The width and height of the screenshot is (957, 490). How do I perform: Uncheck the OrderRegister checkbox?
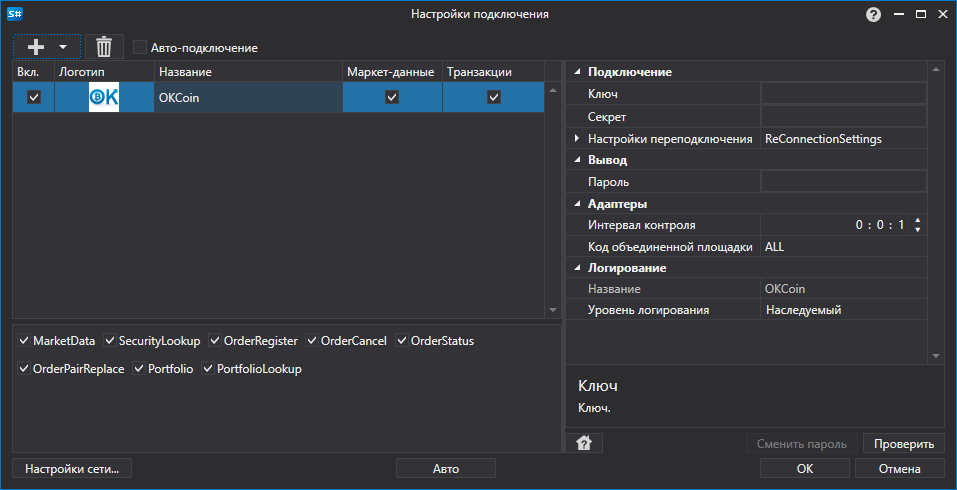click(215, 340)
